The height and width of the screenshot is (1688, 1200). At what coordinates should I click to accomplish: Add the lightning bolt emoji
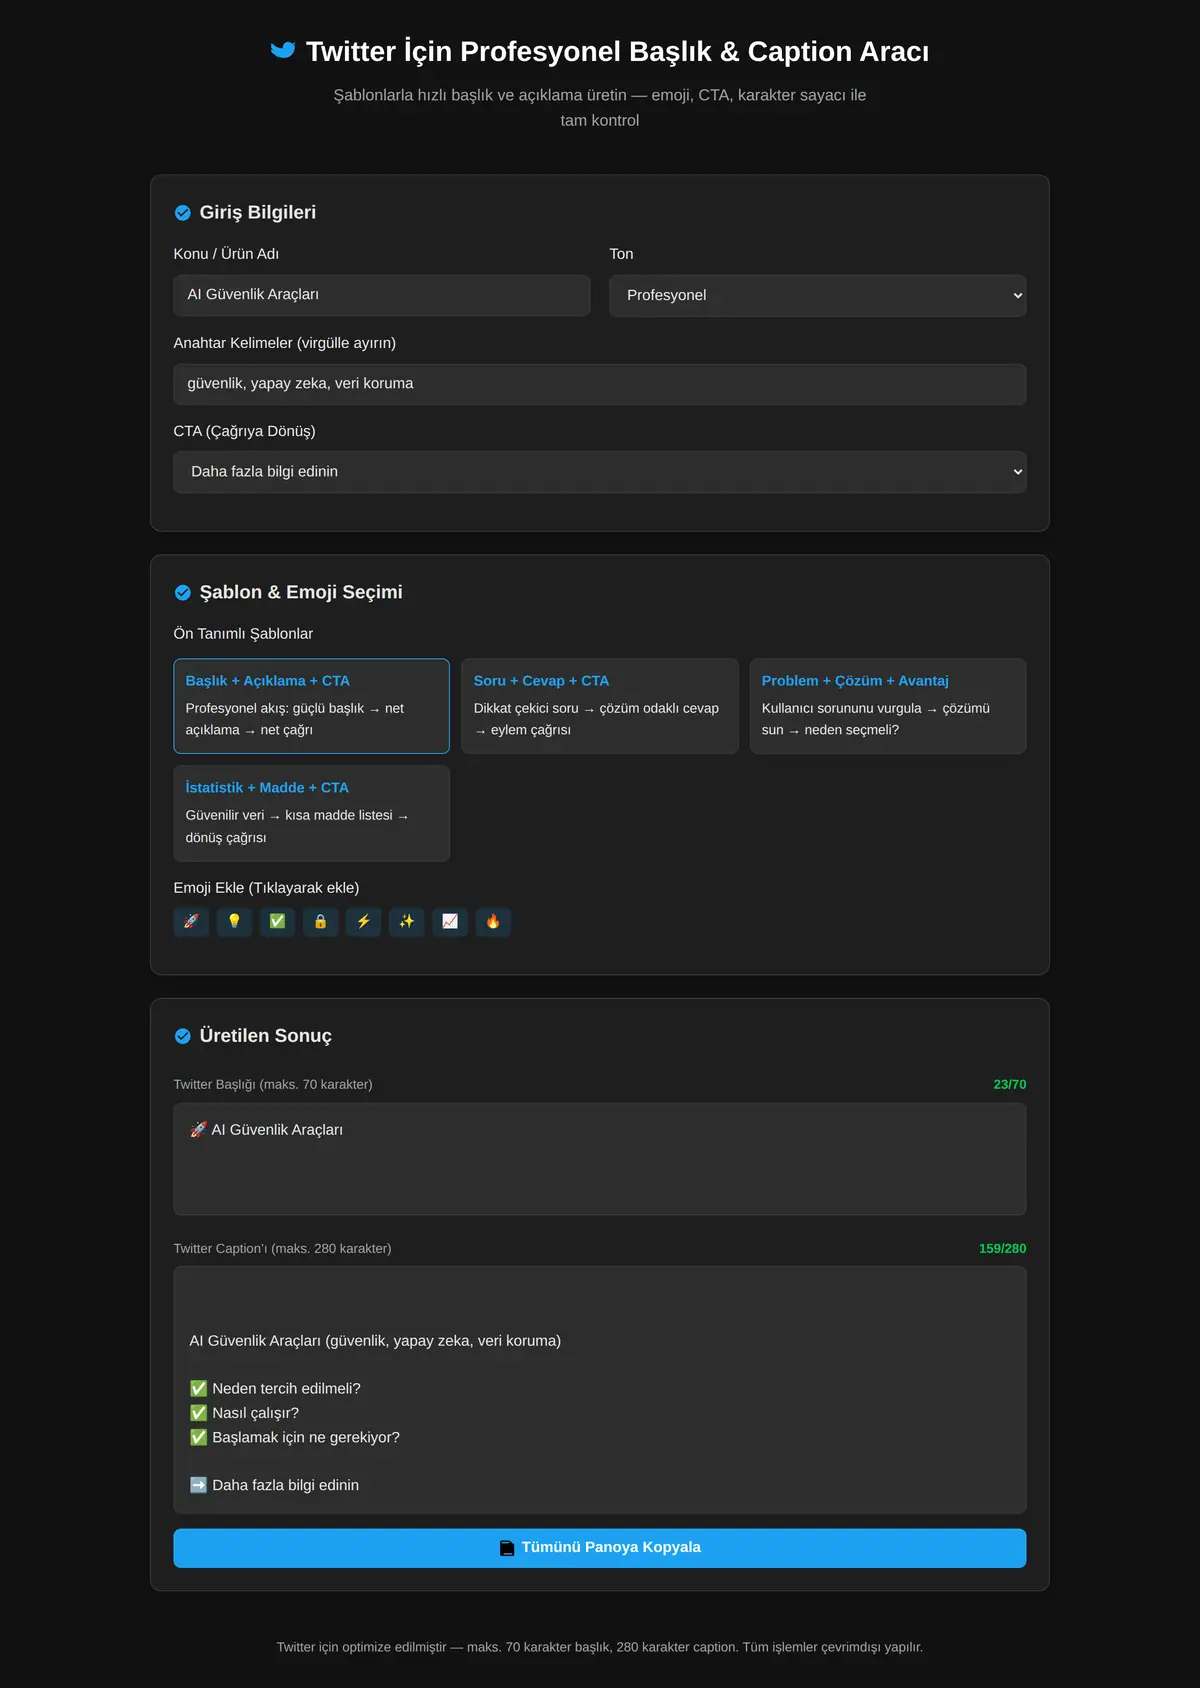coord(363,922)
